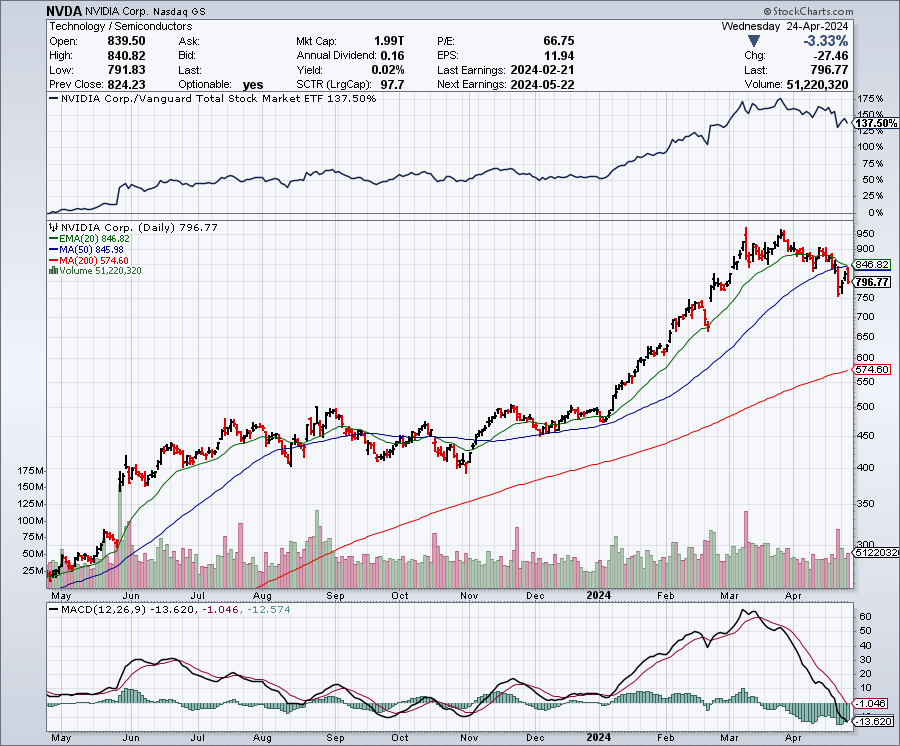This screenshot has width=900, height=746.
Task: Click the date Wednesday 24-Apr-2024
Action: (x=785, y=26)
